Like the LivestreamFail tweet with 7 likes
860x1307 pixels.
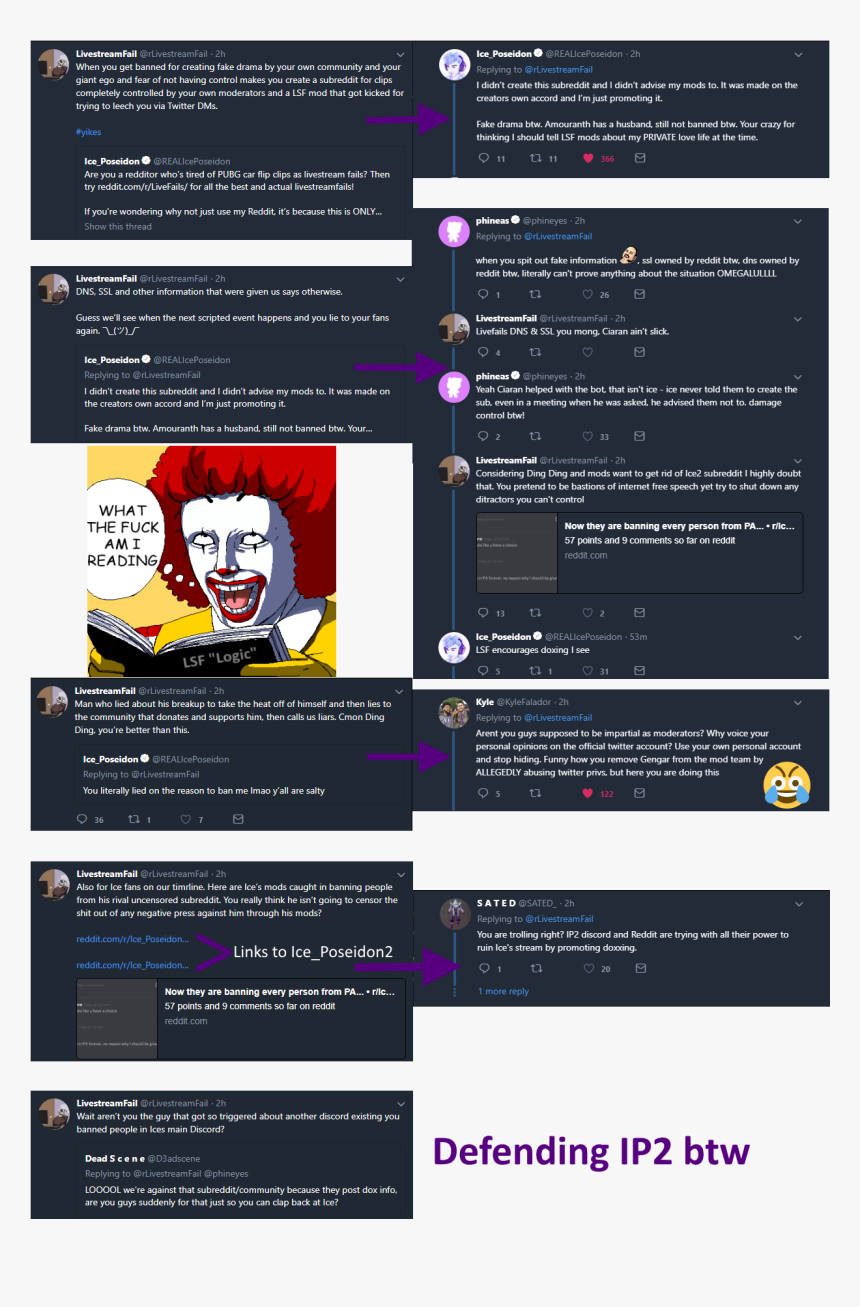pos(185,819)
